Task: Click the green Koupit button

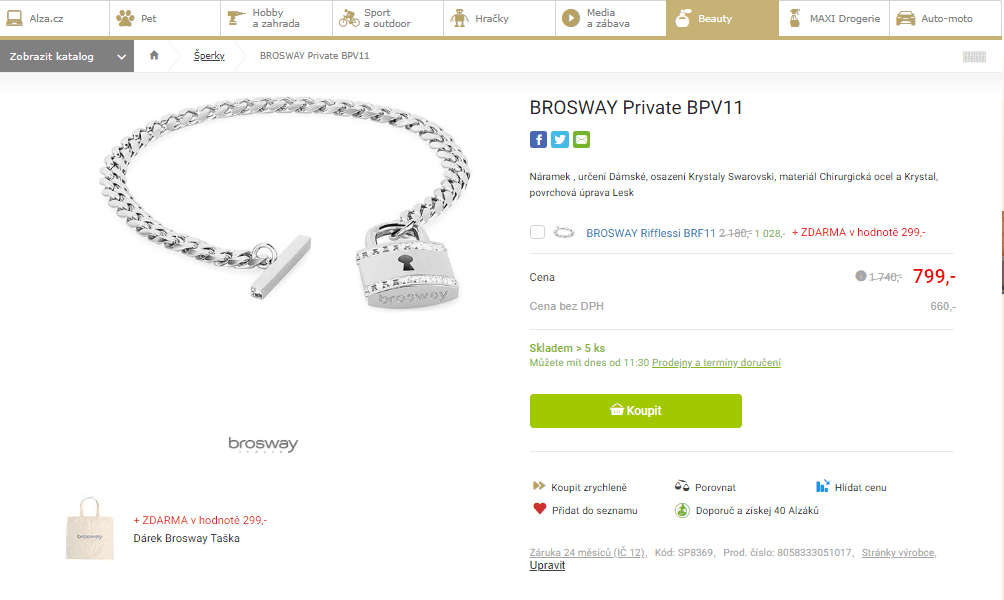Action: (x=635, y=410)
